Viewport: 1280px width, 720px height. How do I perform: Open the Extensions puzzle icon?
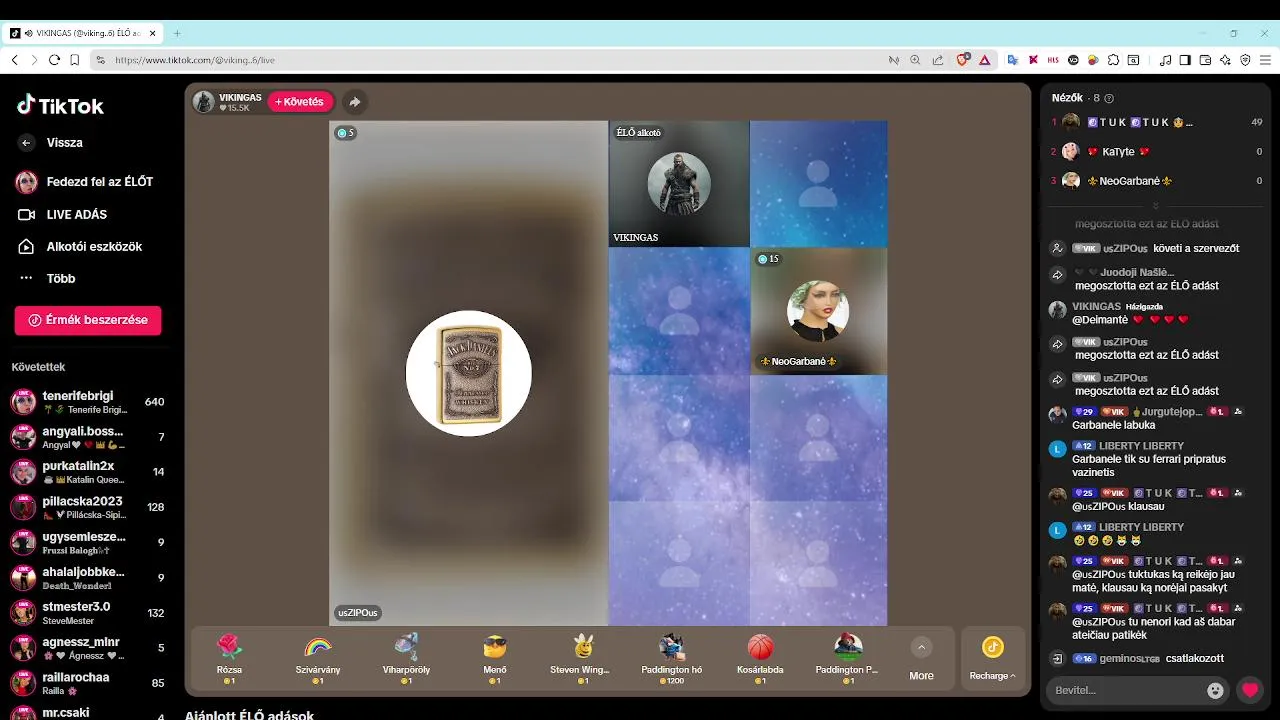[1113, 60]
